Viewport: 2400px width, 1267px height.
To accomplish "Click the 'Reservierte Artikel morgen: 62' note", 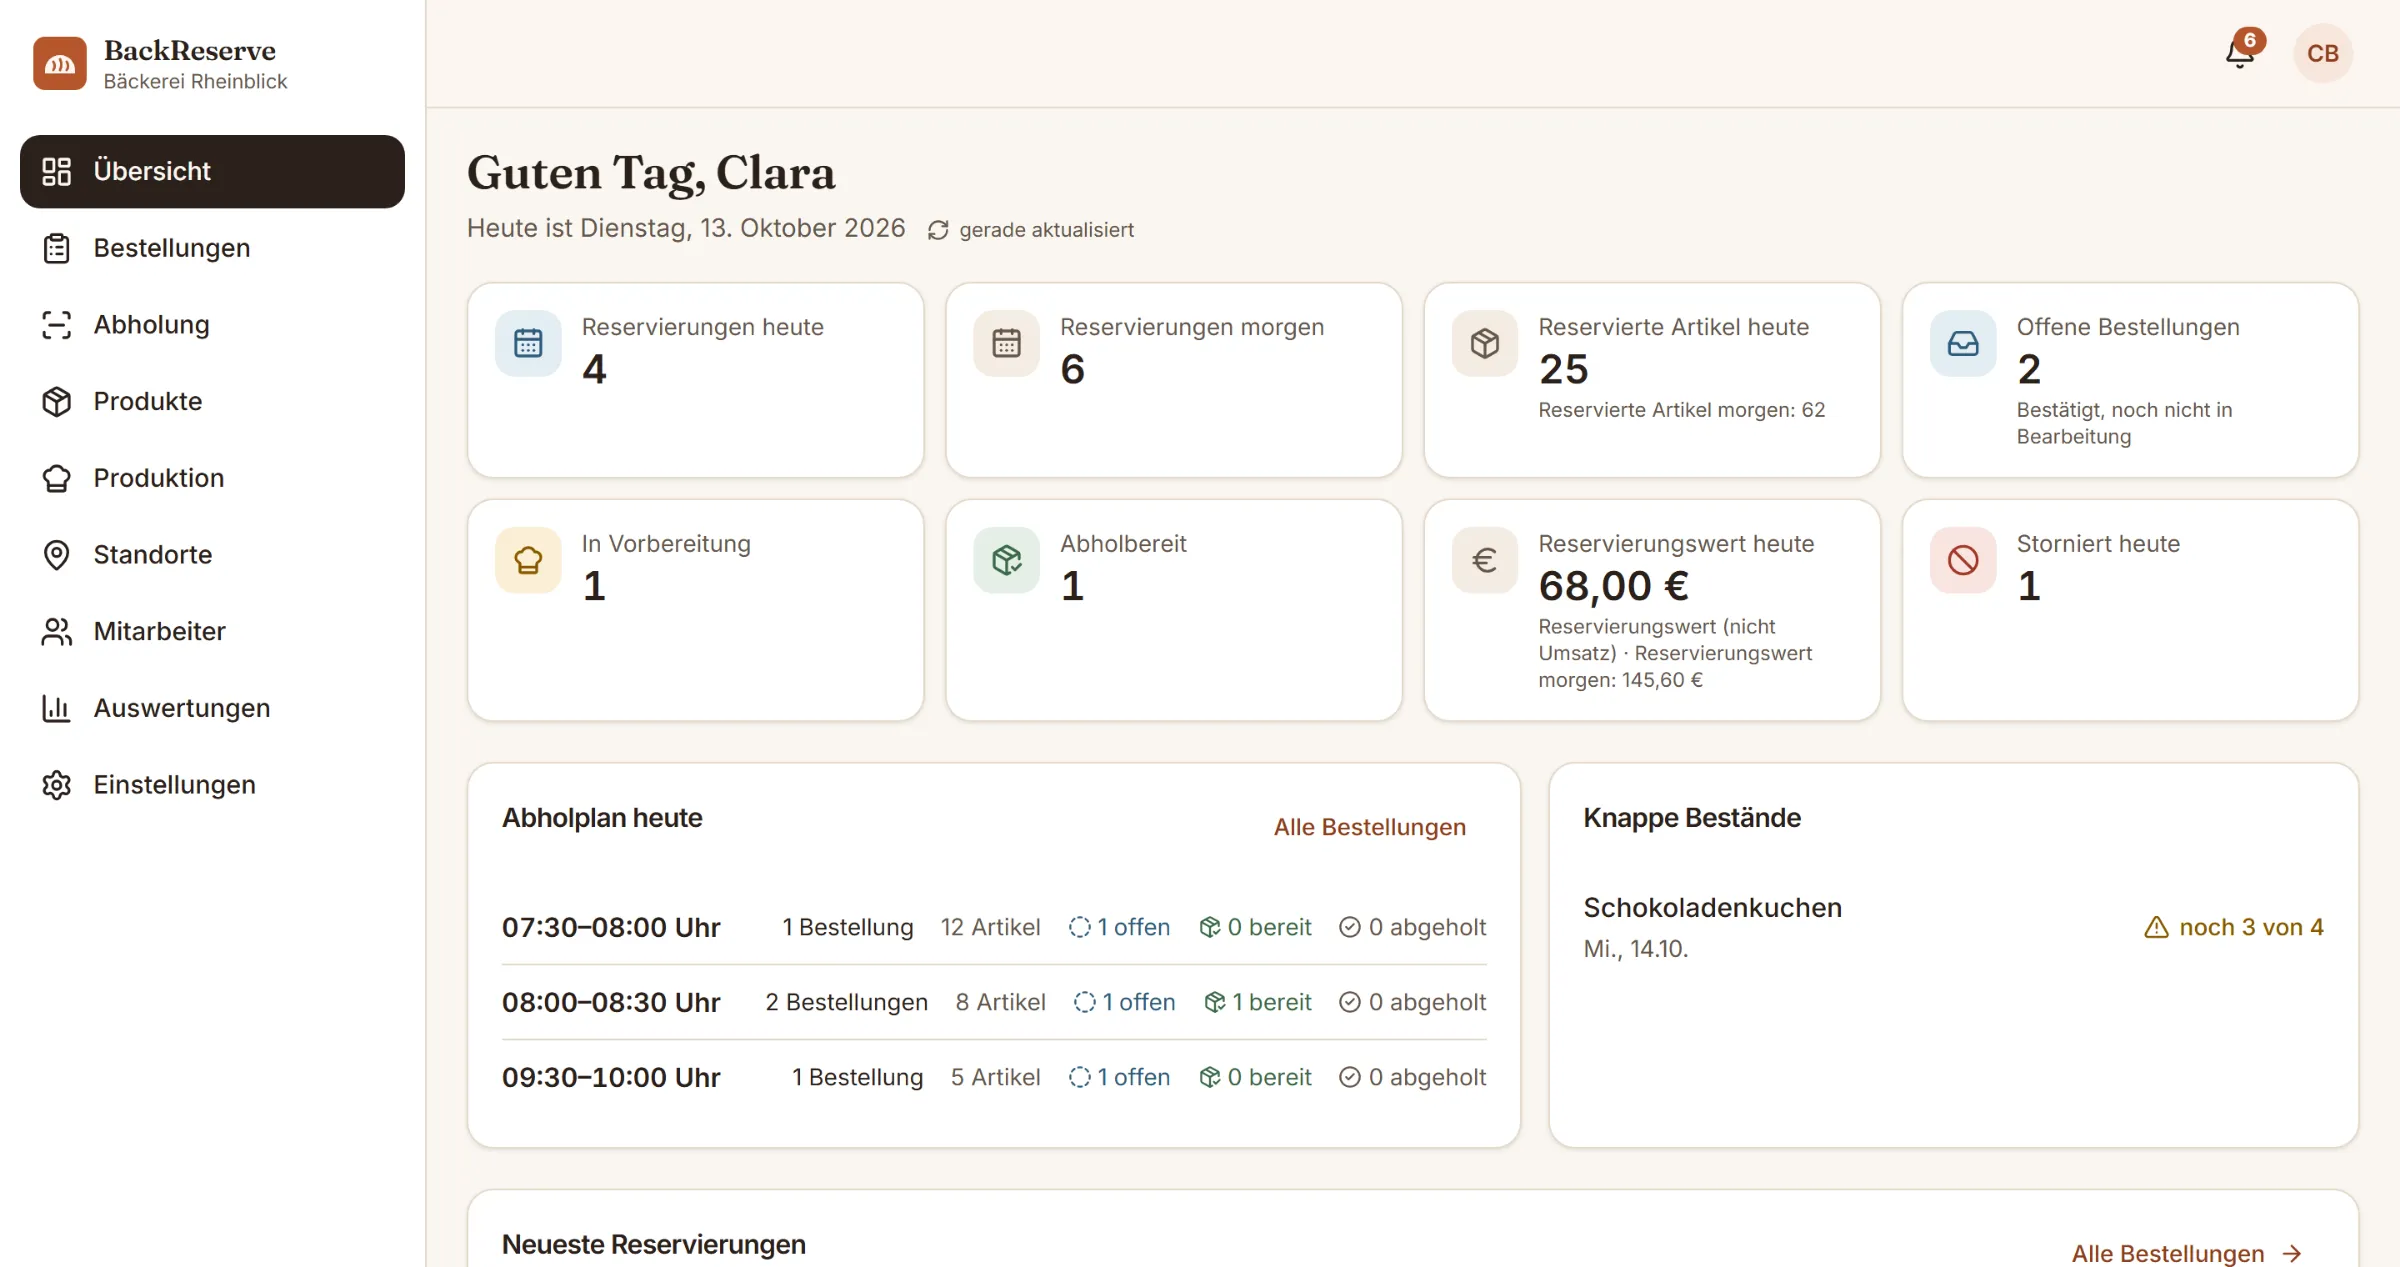I will click(1681, 410).
